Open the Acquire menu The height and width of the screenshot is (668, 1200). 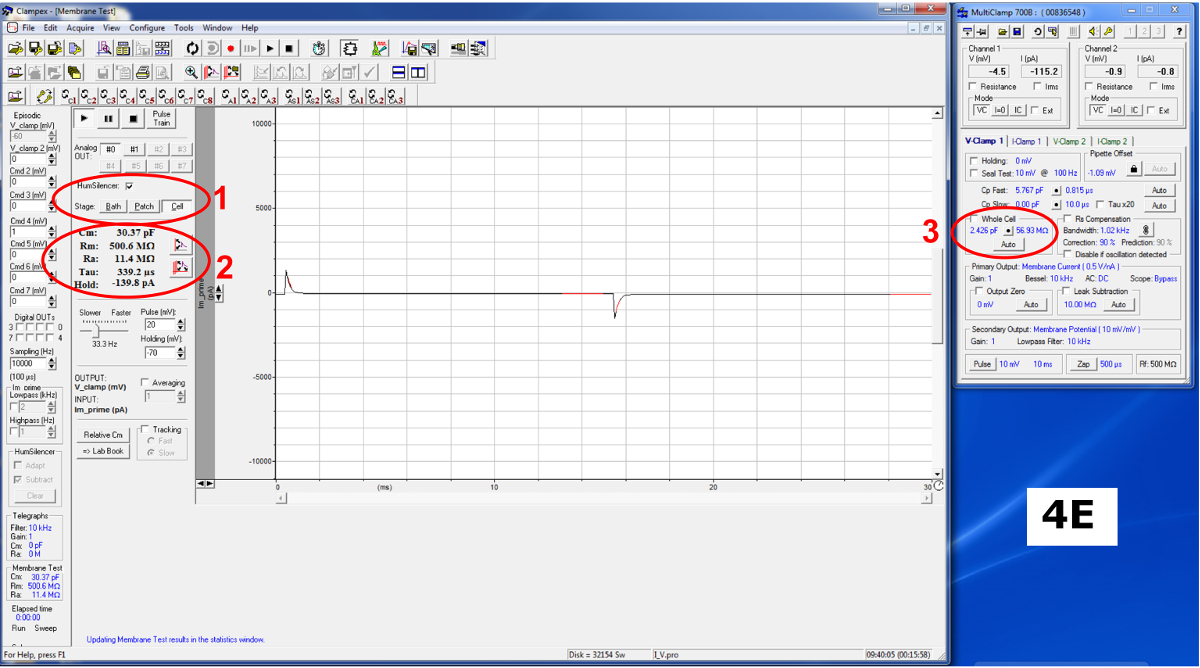pos(80,28)
